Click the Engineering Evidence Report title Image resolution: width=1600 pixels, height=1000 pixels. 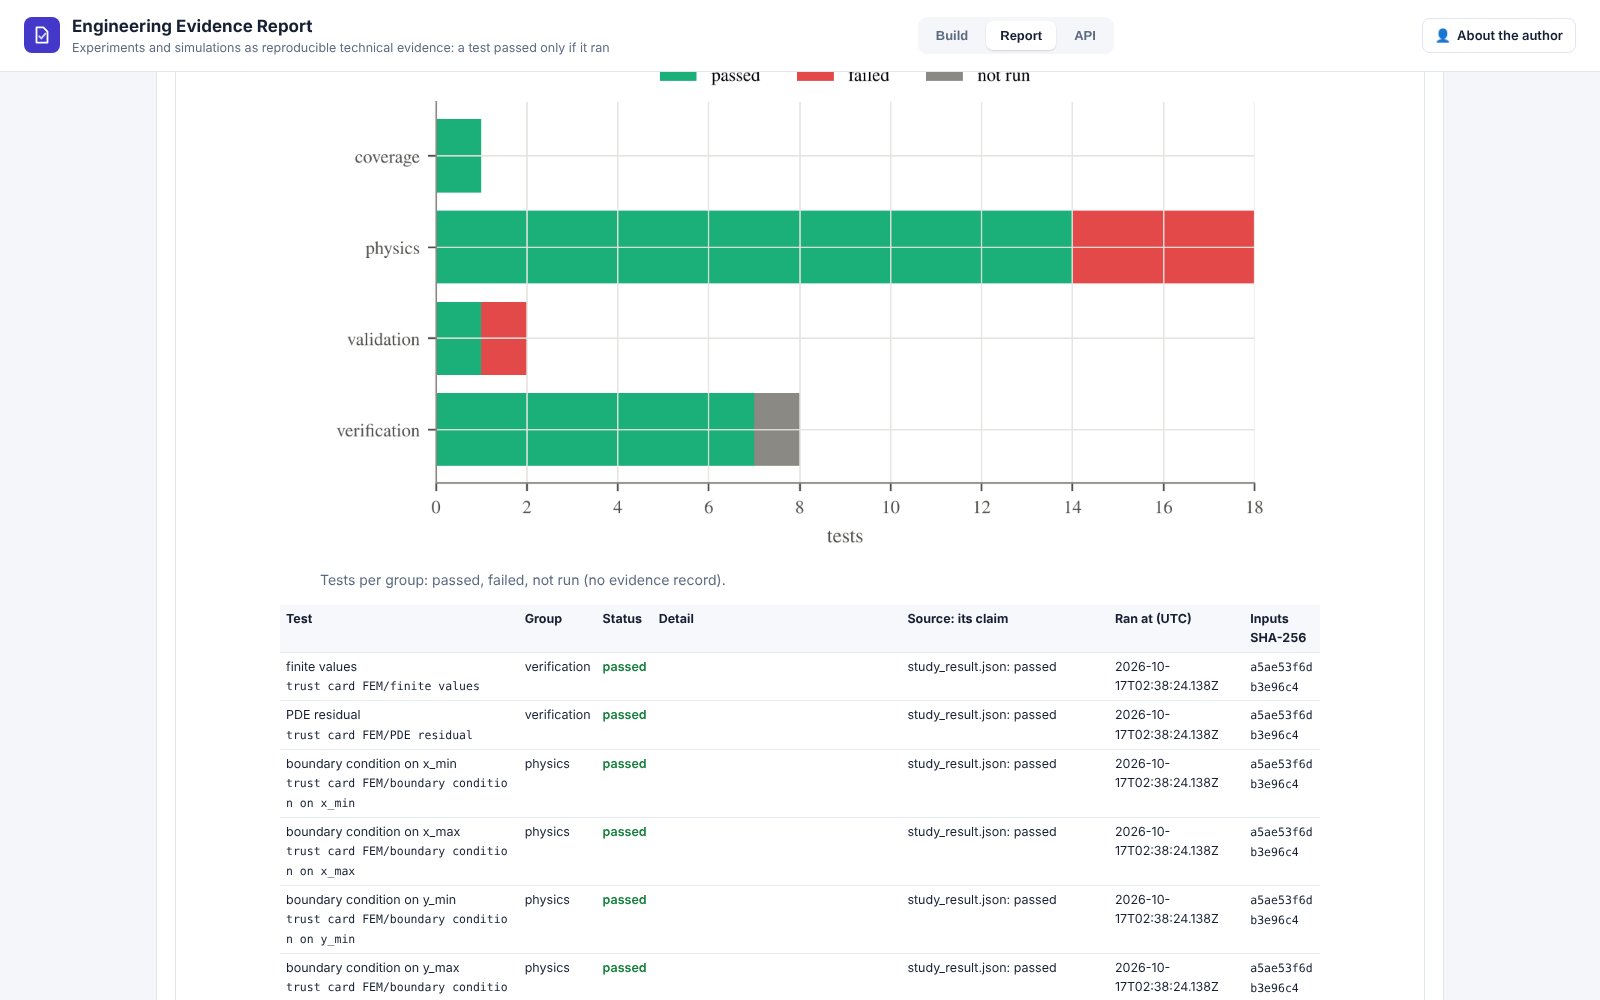tap(192, 26)
